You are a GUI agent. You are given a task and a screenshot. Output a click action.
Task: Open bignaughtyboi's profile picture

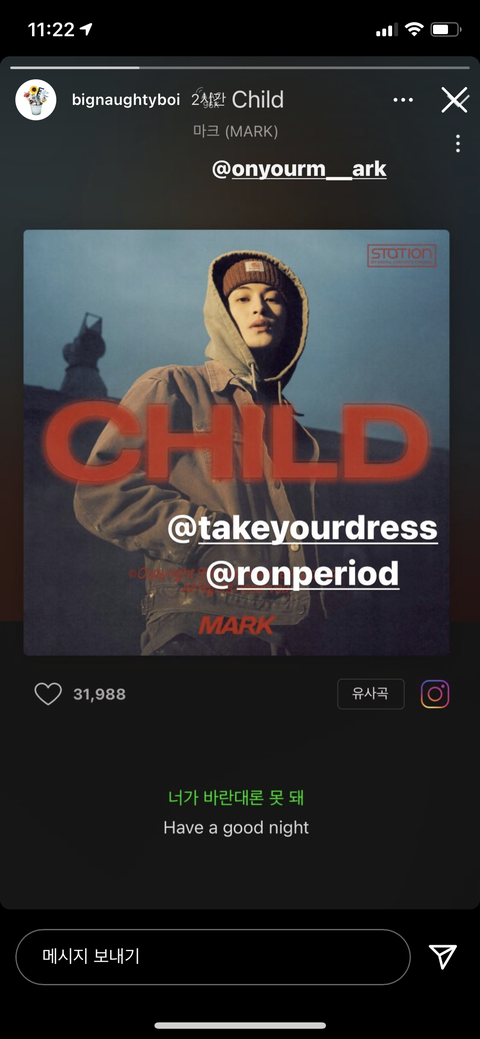click(36, 100)
